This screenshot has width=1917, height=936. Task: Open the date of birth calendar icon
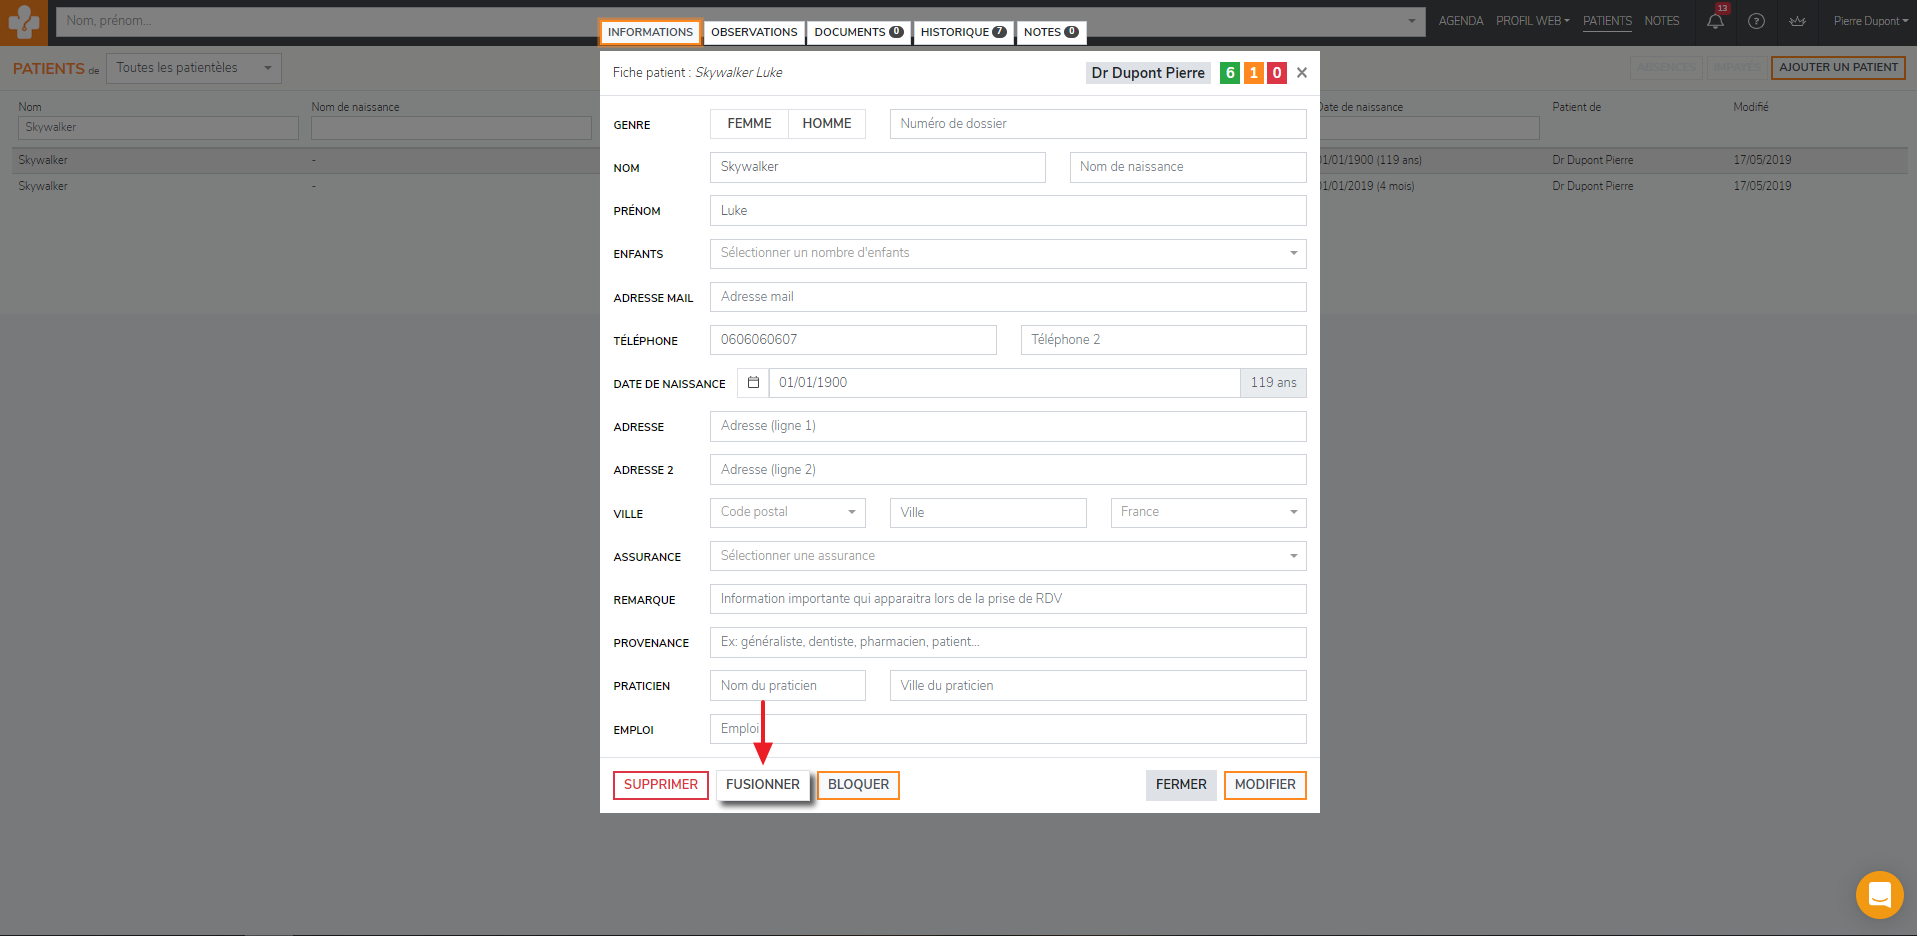click(x=753, y=383)
